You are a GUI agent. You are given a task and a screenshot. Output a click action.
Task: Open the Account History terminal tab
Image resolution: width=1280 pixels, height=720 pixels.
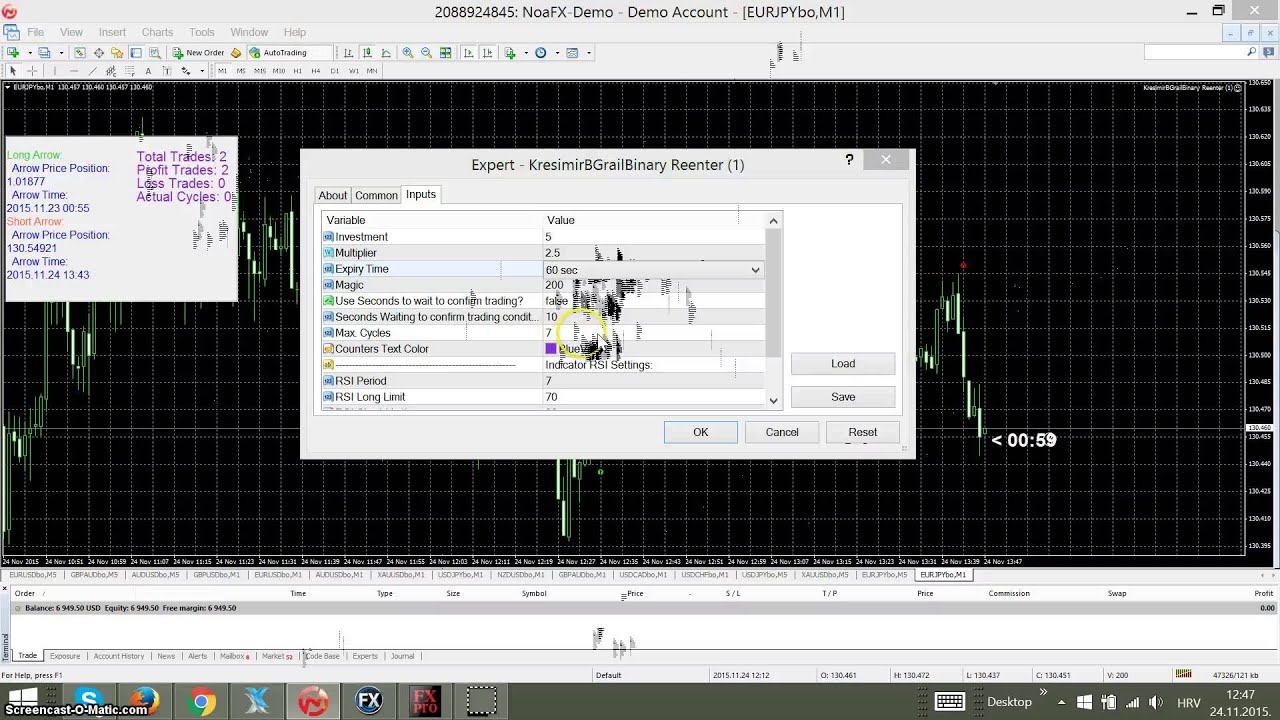pyautogui.click(x=119, y=656)
